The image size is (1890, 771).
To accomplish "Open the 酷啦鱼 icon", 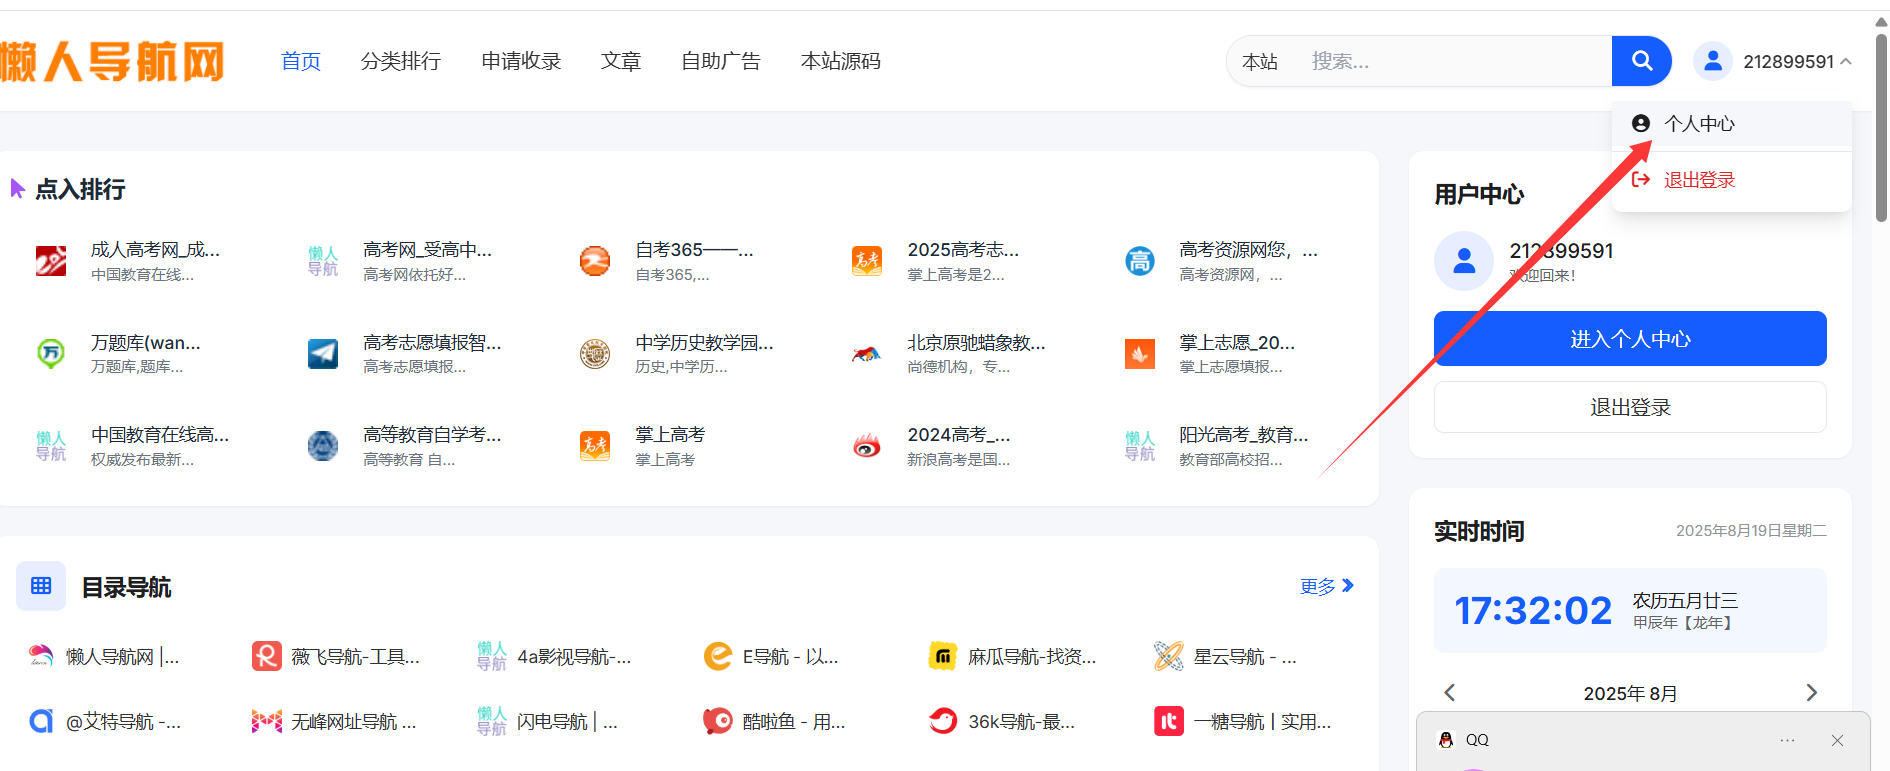I will click(x=718, y=721).
